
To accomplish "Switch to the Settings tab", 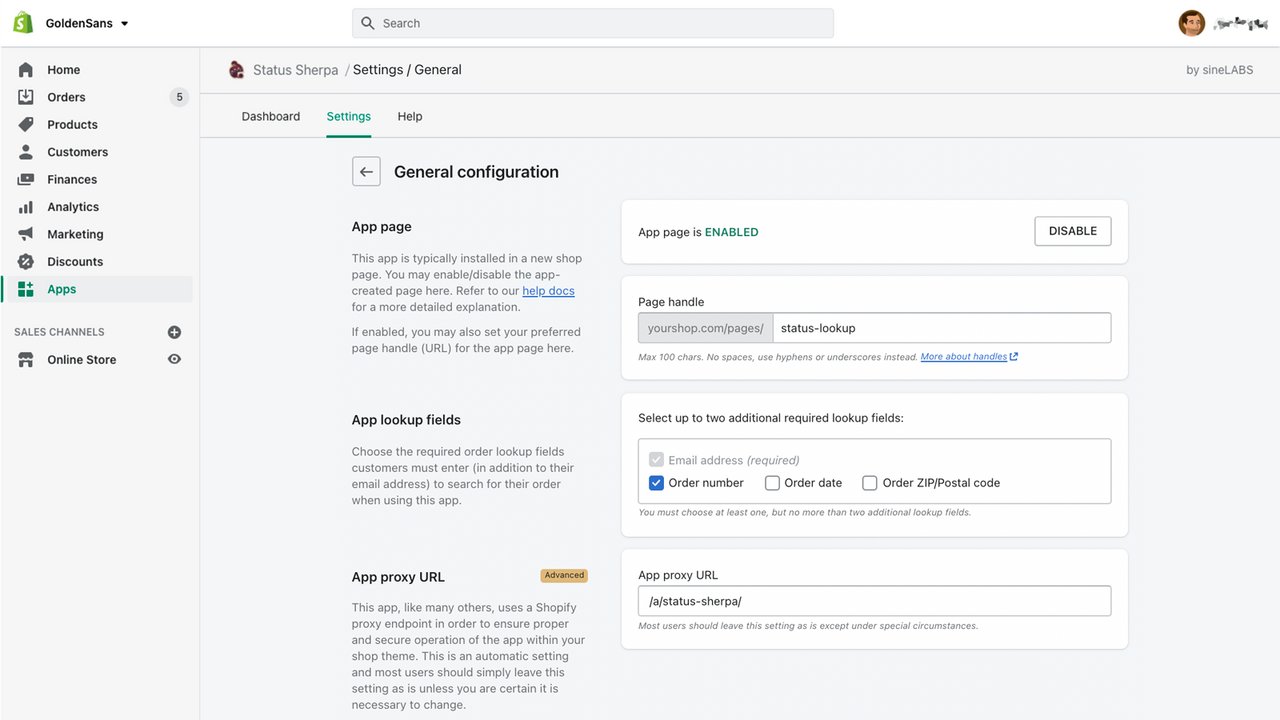I will coord(349,117).
